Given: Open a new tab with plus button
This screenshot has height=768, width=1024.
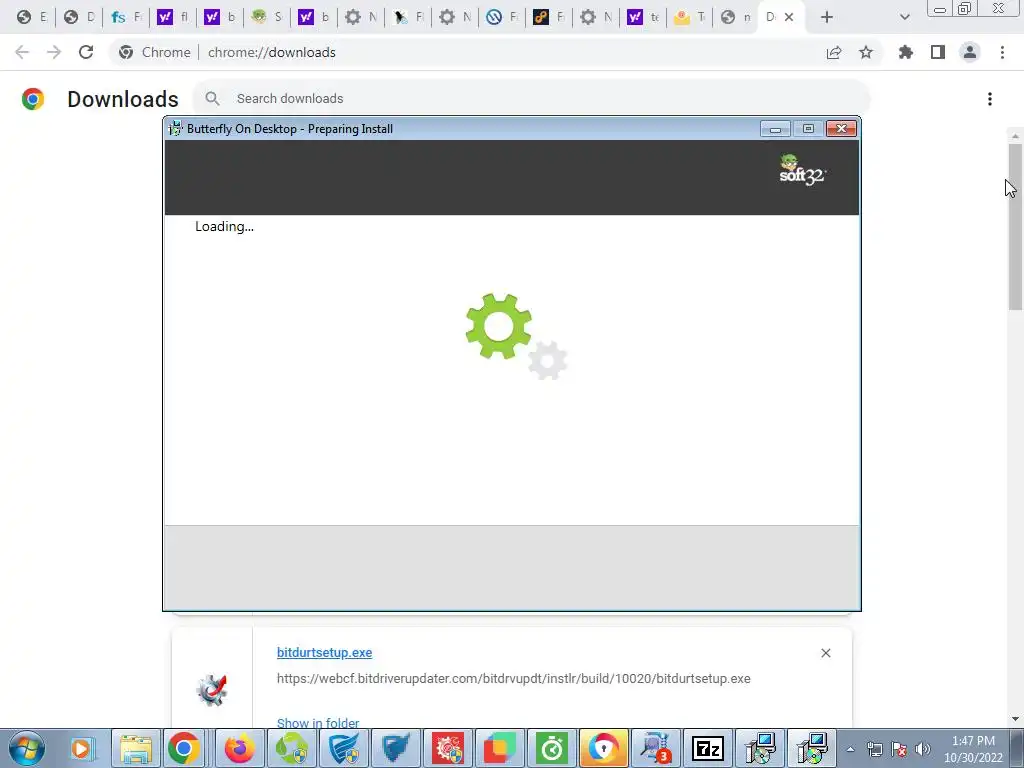Looking at the screenshot, I should click(827, 18).
